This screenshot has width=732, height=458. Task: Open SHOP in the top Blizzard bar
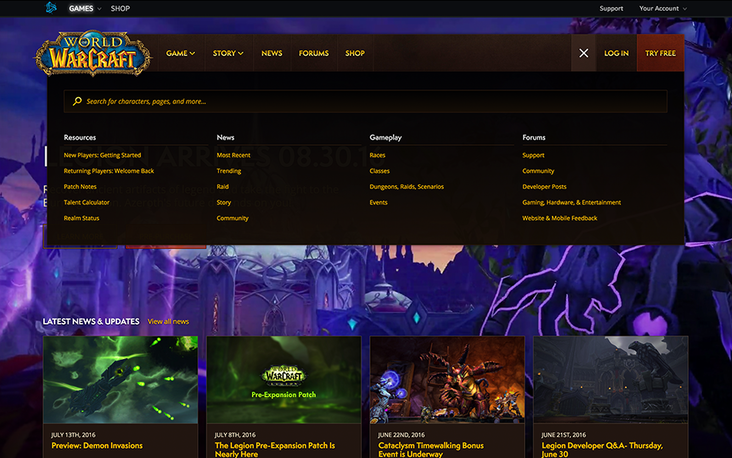120,8
